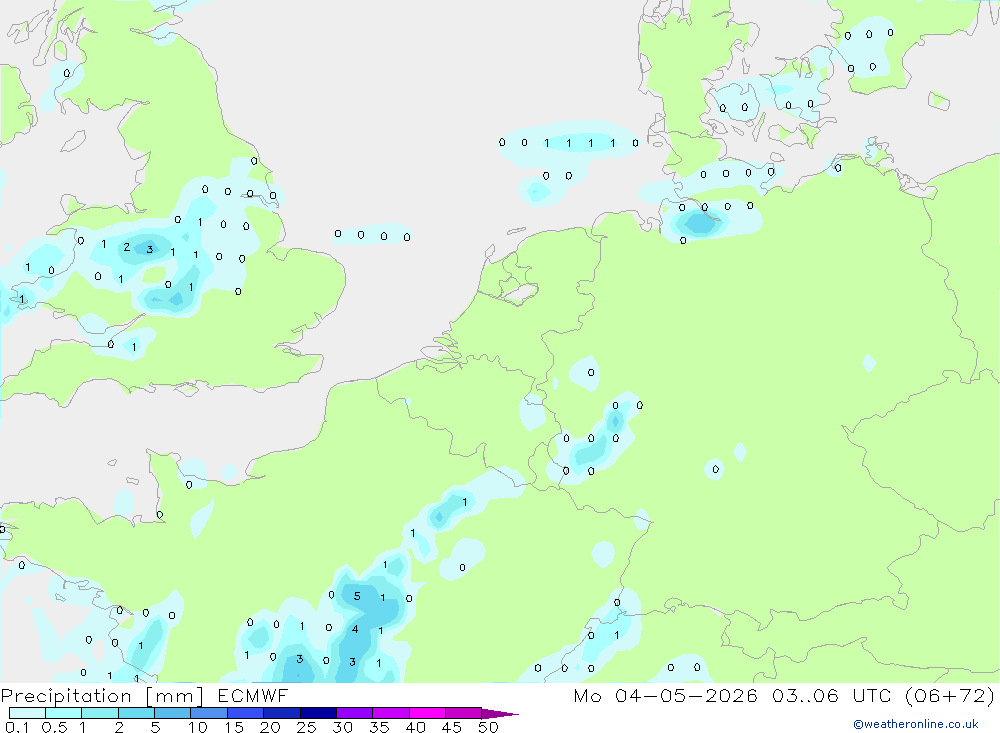1000x733 pixels.
Task: Click the 0.5–1 mm legend color swatch
Action: (64, 713)
